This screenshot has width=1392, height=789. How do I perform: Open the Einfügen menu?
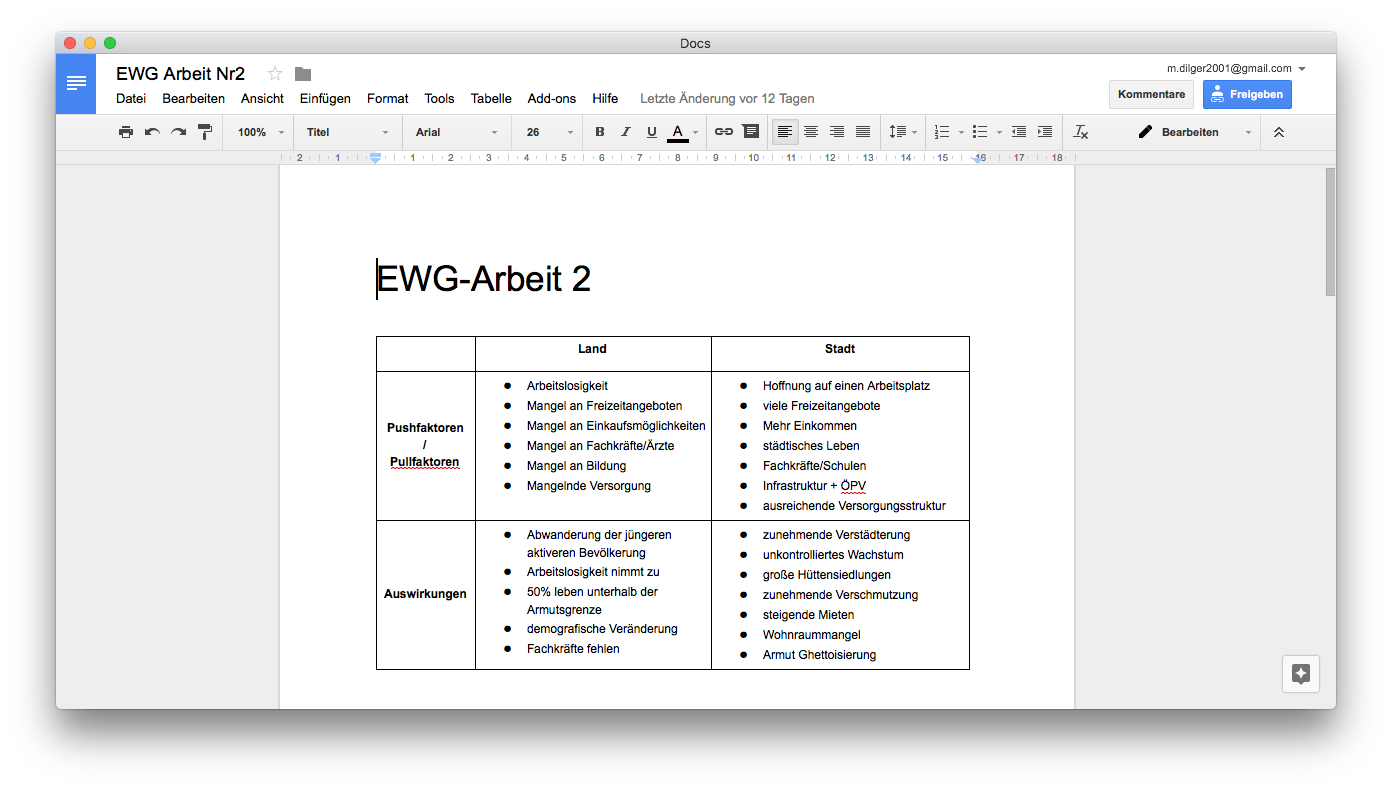point(324,98)
